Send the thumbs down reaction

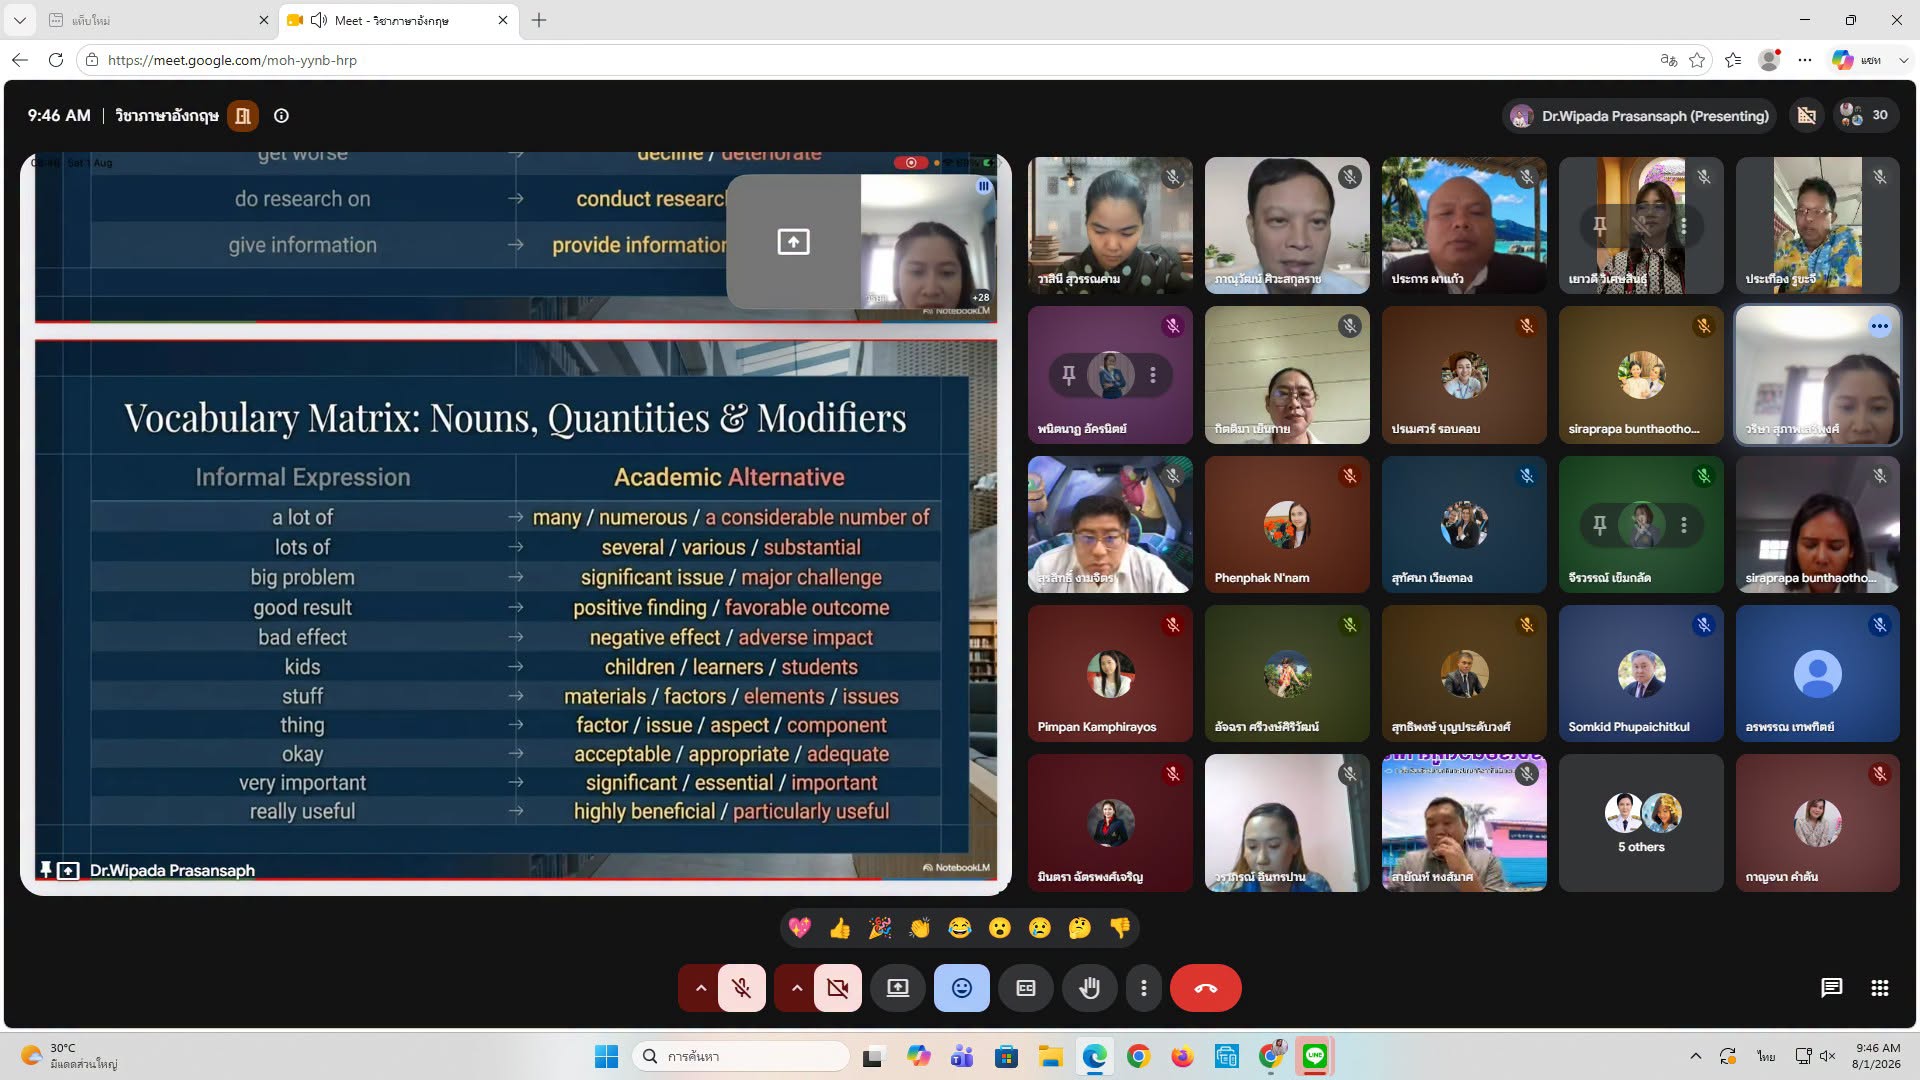pos(1120,928)
